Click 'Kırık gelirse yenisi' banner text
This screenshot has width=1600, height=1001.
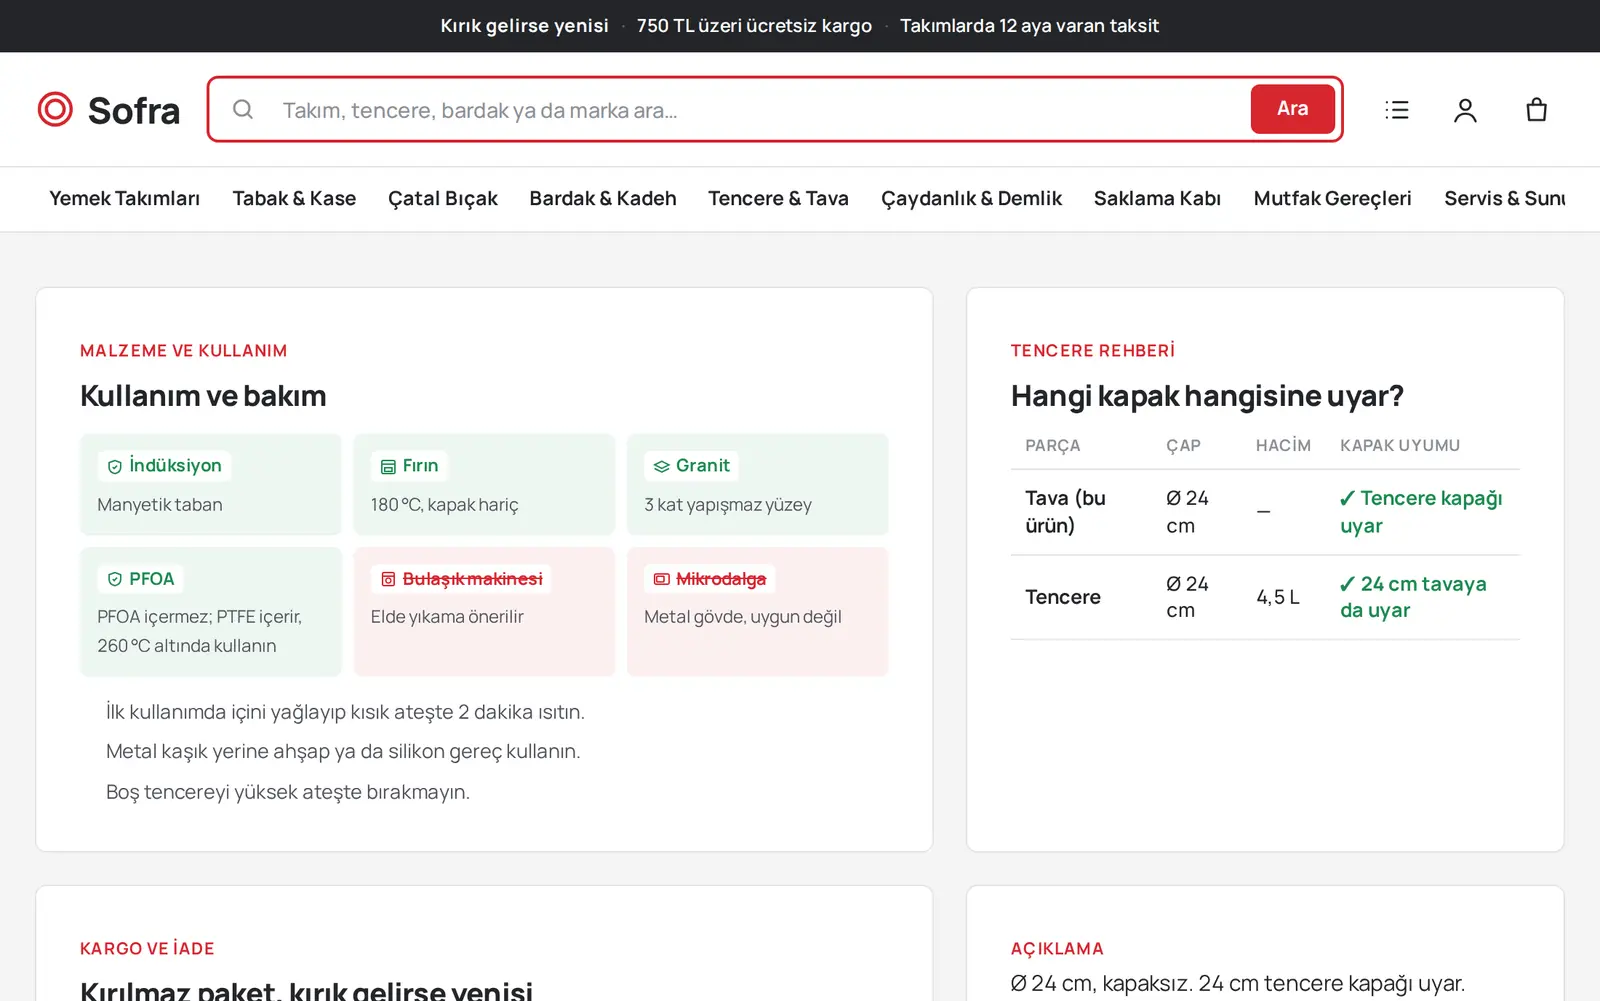click(x=524, y=26)
